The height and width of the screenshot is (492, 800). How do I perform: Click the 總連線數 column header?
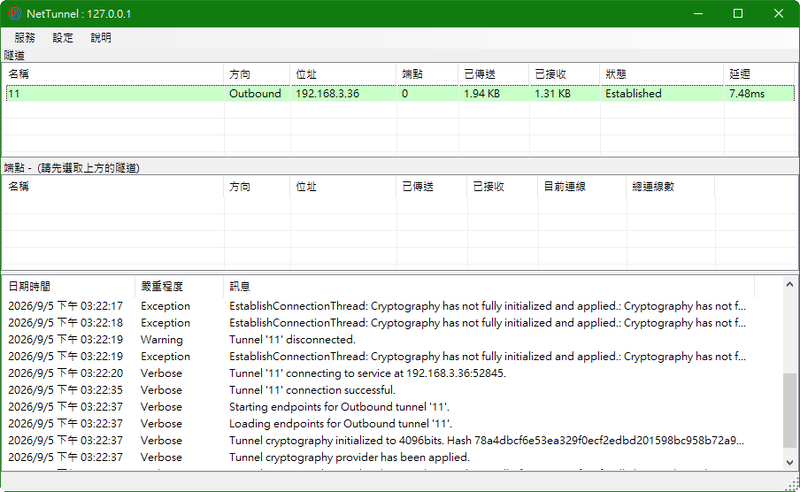671,186
